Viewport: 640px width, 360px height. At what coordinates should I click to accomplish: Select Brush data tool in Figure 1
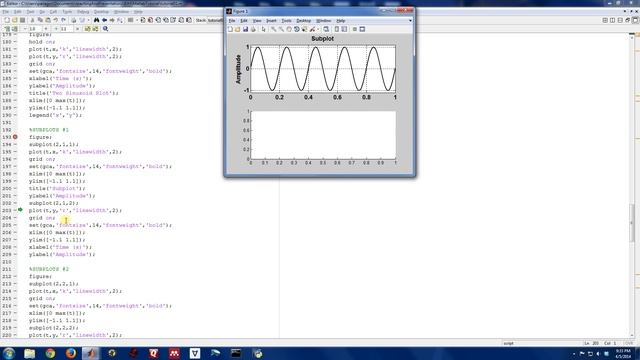coord(312,29)
